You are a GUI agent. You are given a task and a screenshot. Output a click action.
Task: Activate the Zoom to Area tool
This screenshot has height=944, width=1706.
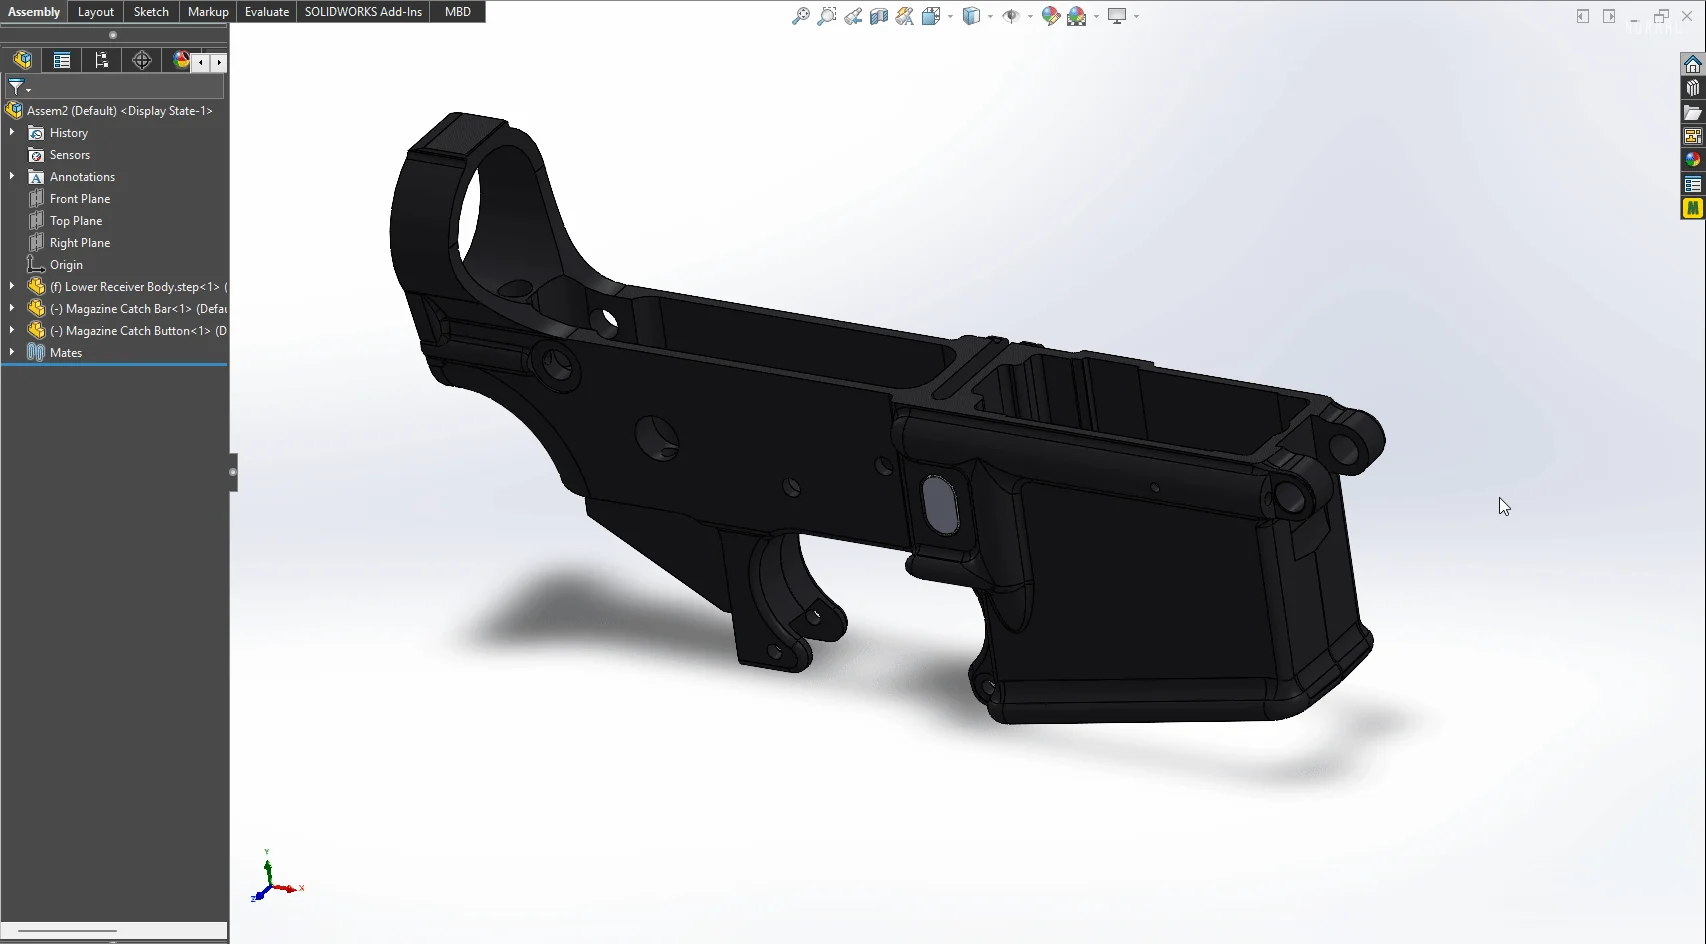[826, 16]
